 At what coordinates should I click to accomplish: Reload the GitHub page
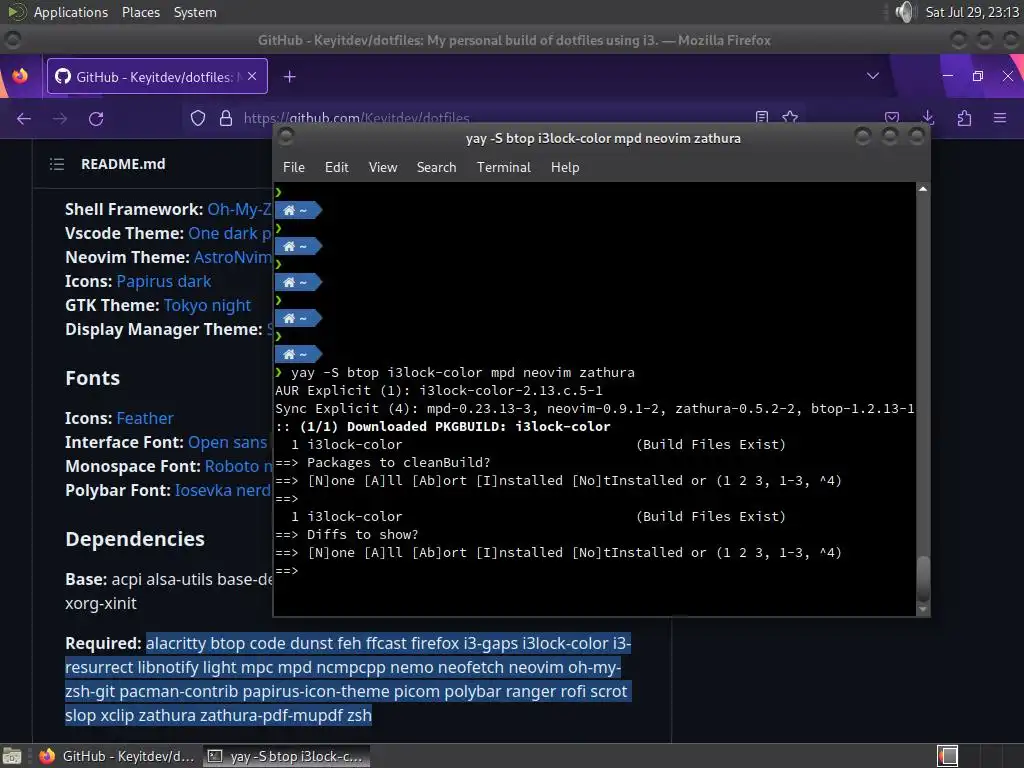point(96,118)
